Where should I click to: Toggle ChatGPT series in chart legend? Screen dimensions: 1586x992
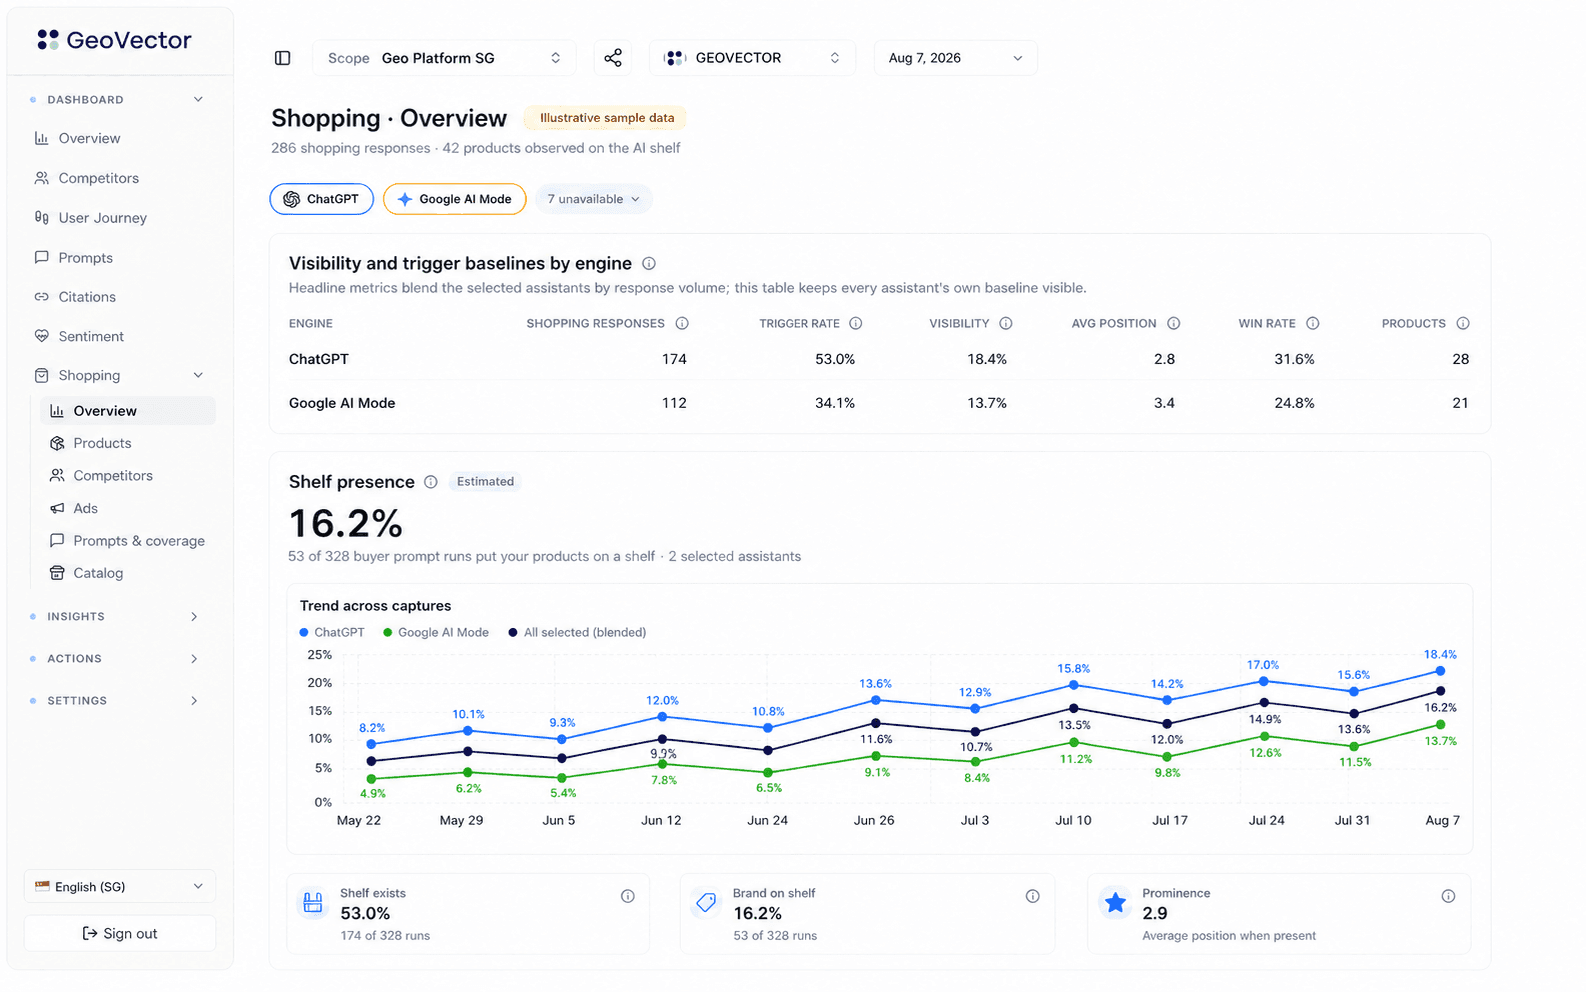click(x=332, y=633)
